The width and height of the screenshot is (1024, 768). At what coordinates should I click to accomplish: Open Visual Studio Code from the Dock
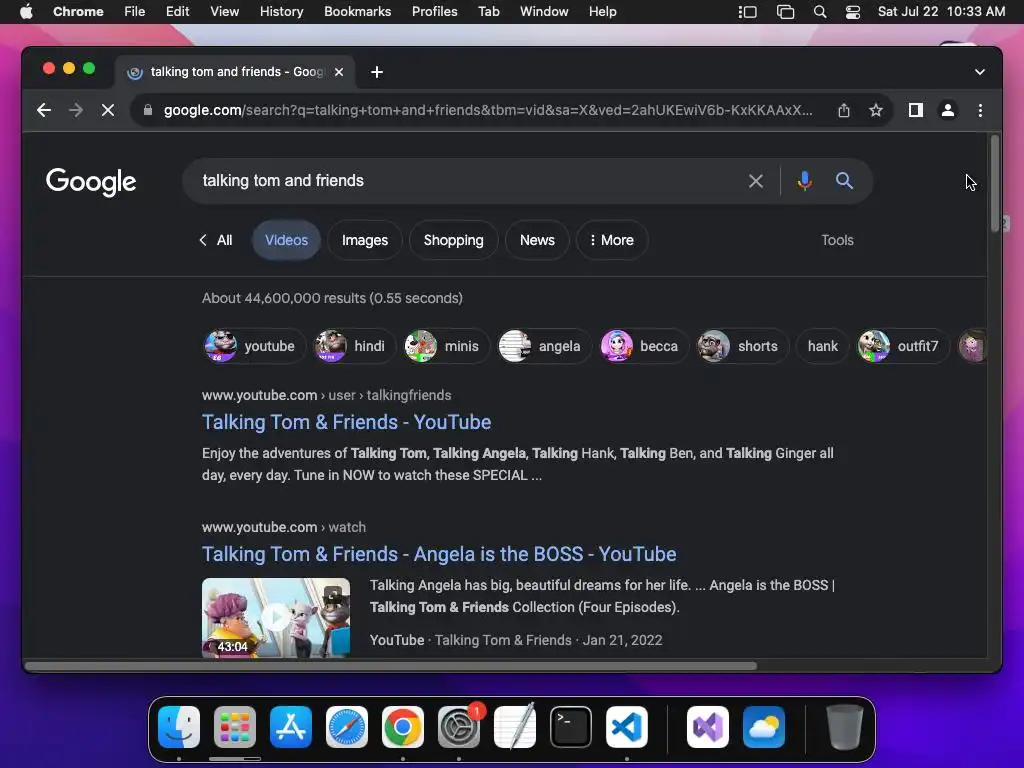(x=627, y=727)
